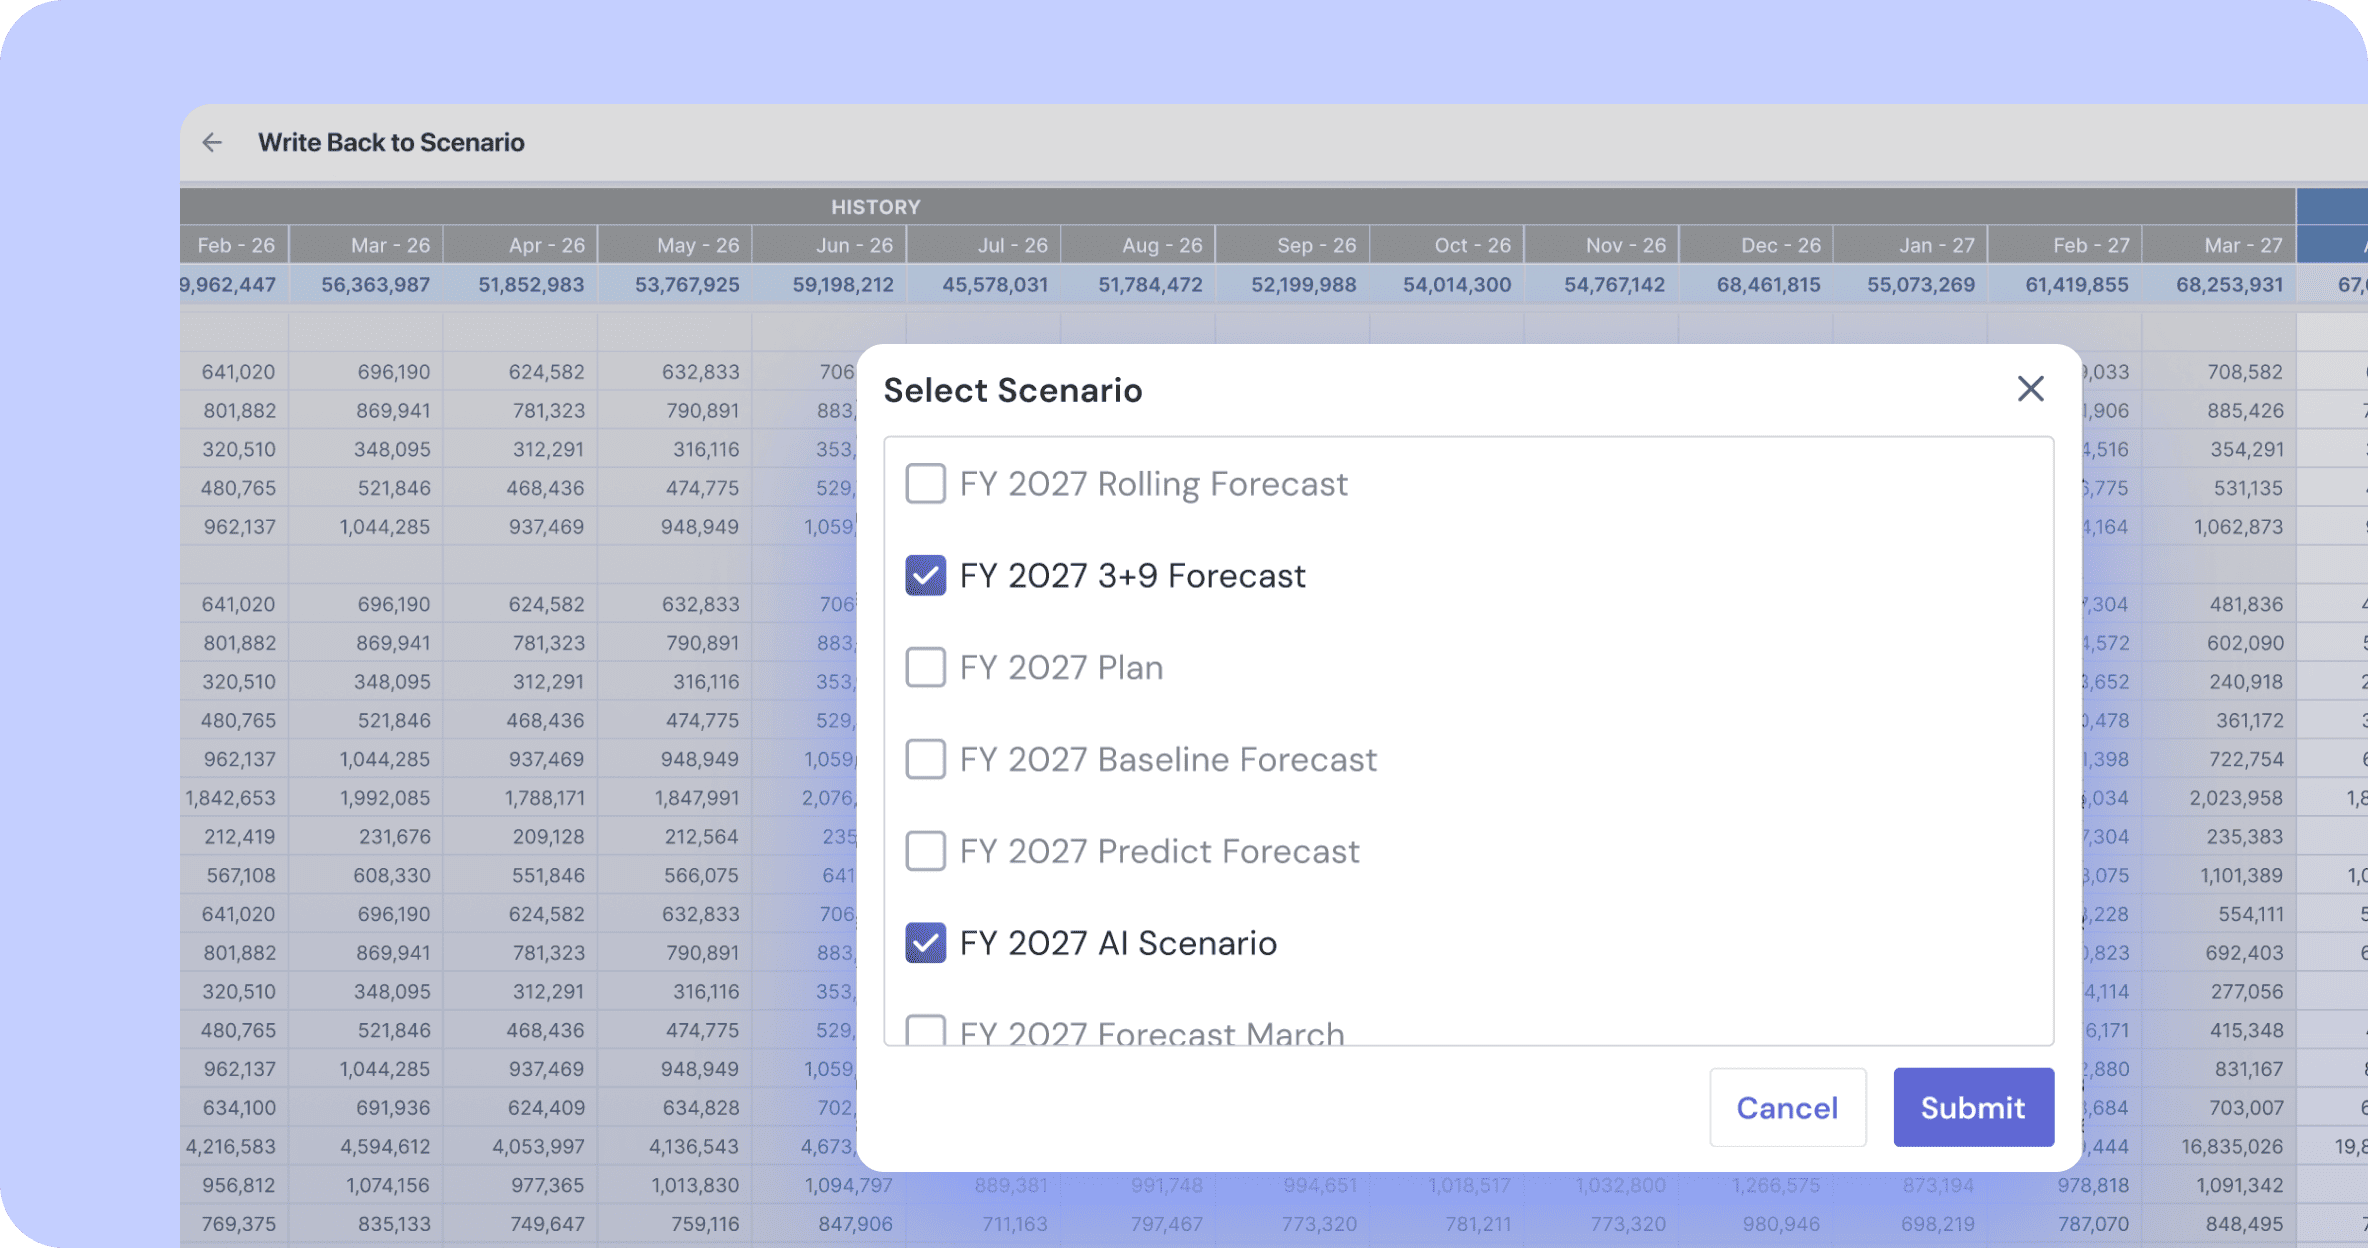Select the cell with value 16,835,026
The image size is (2368, 1248).
pyautogui.click(x=2233, y=1147)
